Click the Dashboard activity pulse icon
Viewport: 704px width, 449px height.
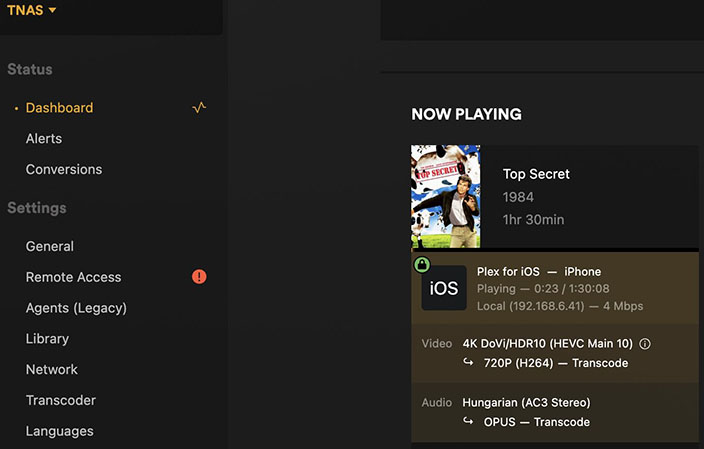coord(199,107)
